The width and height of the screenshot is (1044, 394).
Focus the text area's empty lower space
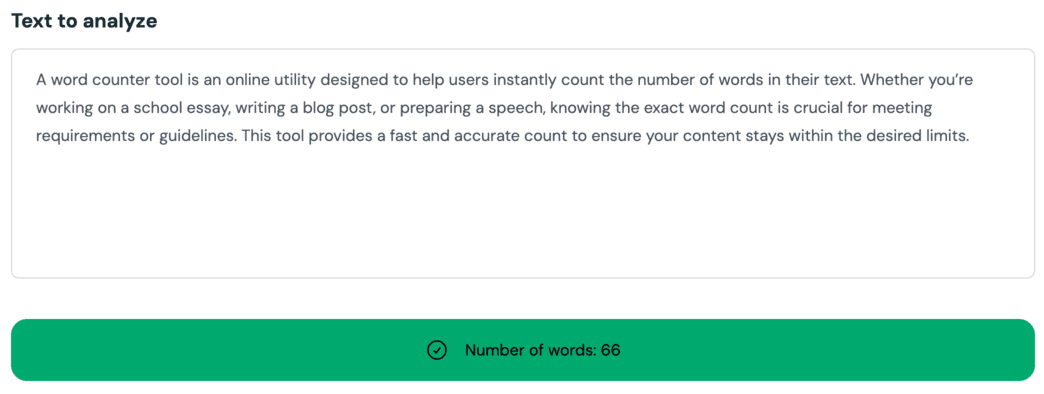[x=523, y=213]
